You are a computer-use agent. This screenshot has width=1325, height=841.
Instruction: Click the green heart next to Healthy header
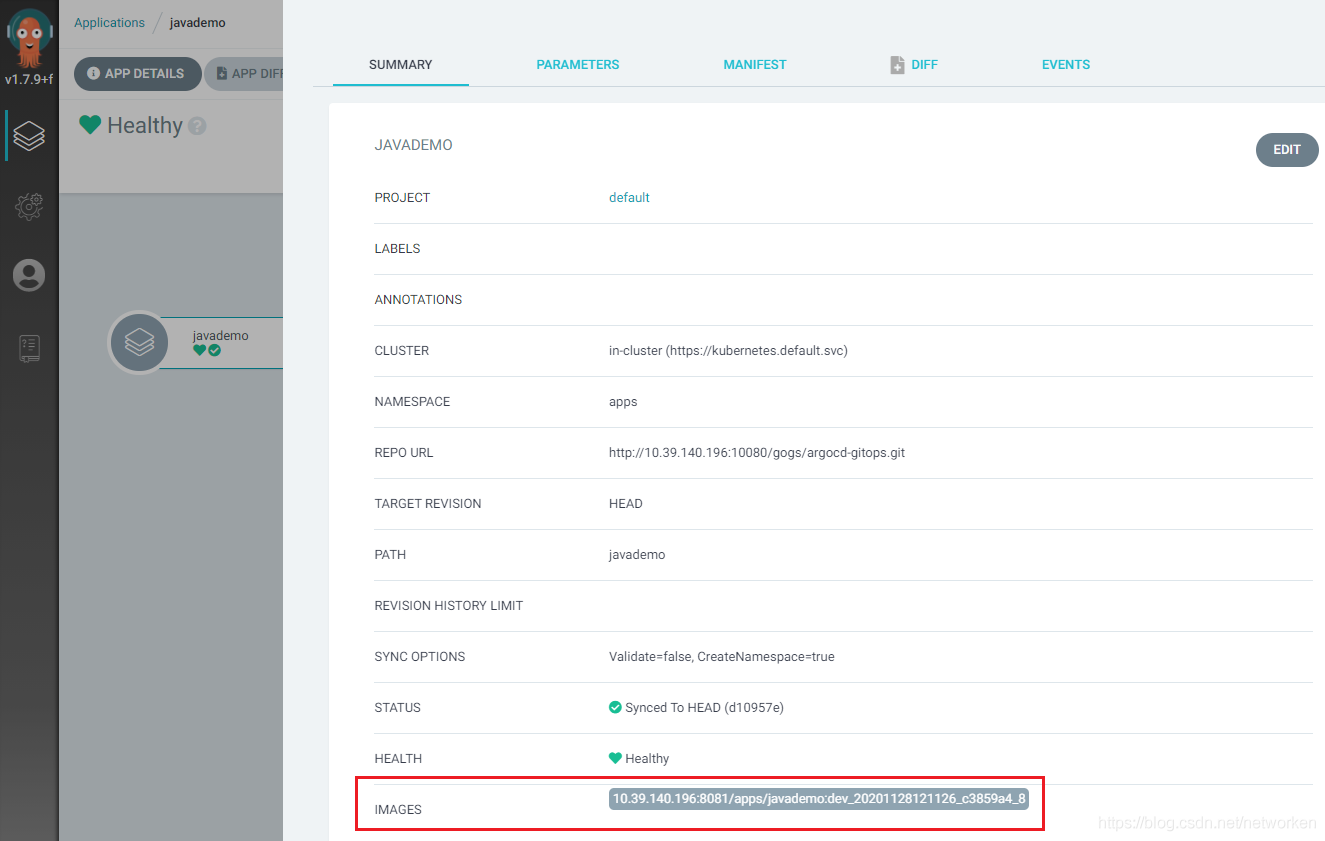90,125
